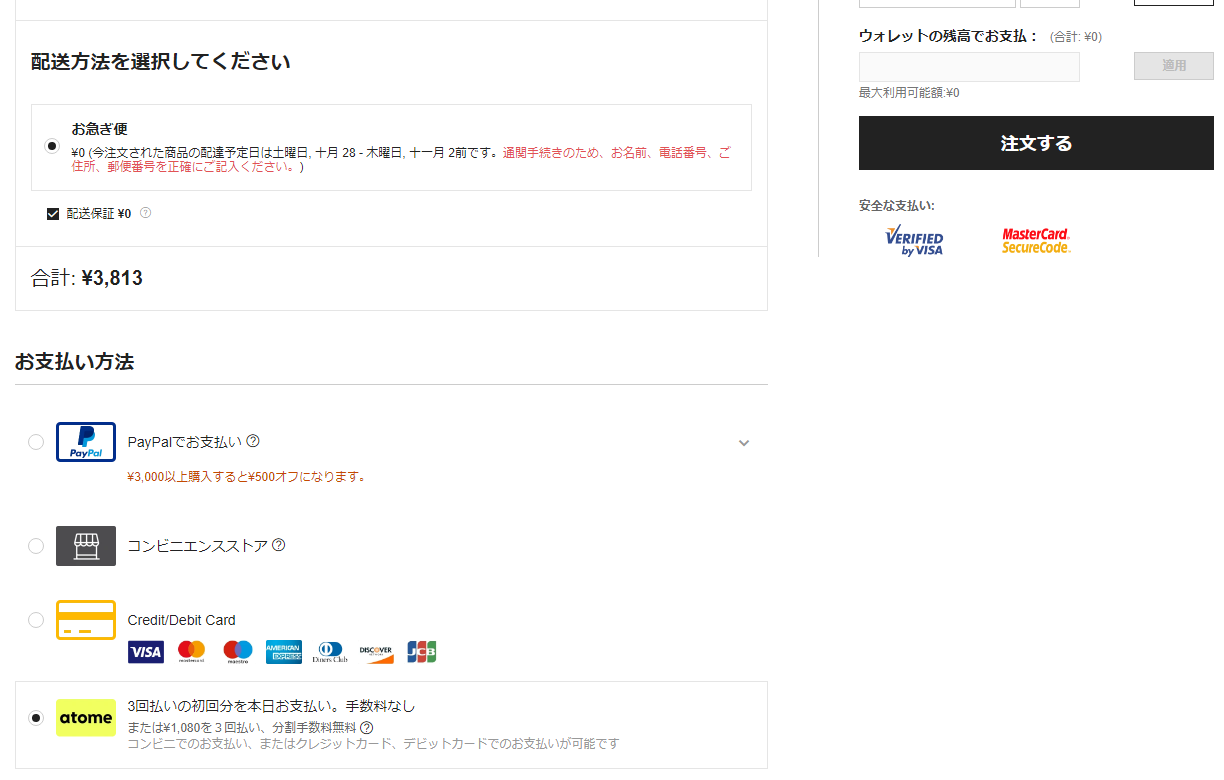Click the PayPalでお支払い label
Viewport: 1224px width, 780px height.
pos(185,441)
